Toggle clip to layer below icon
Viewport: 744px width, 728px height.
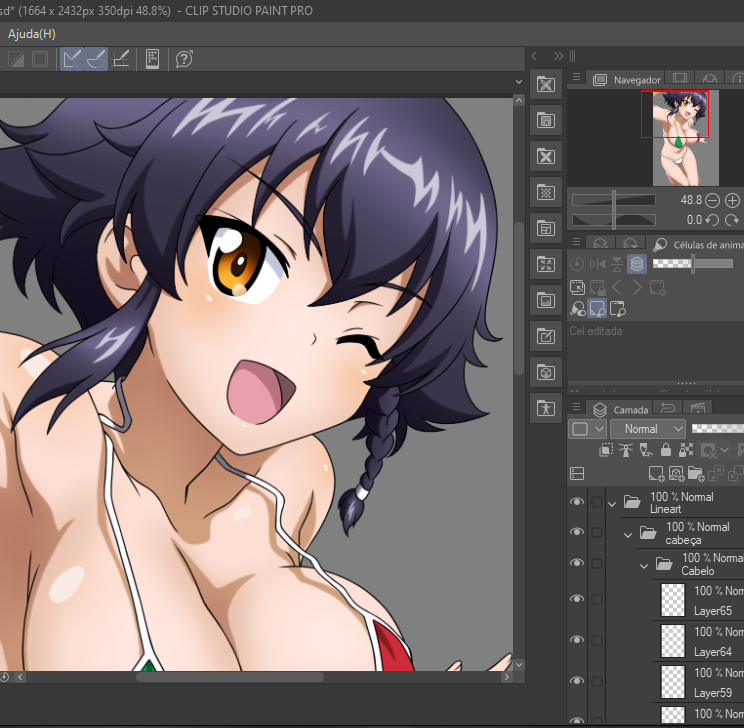click(x=606, y=450)
